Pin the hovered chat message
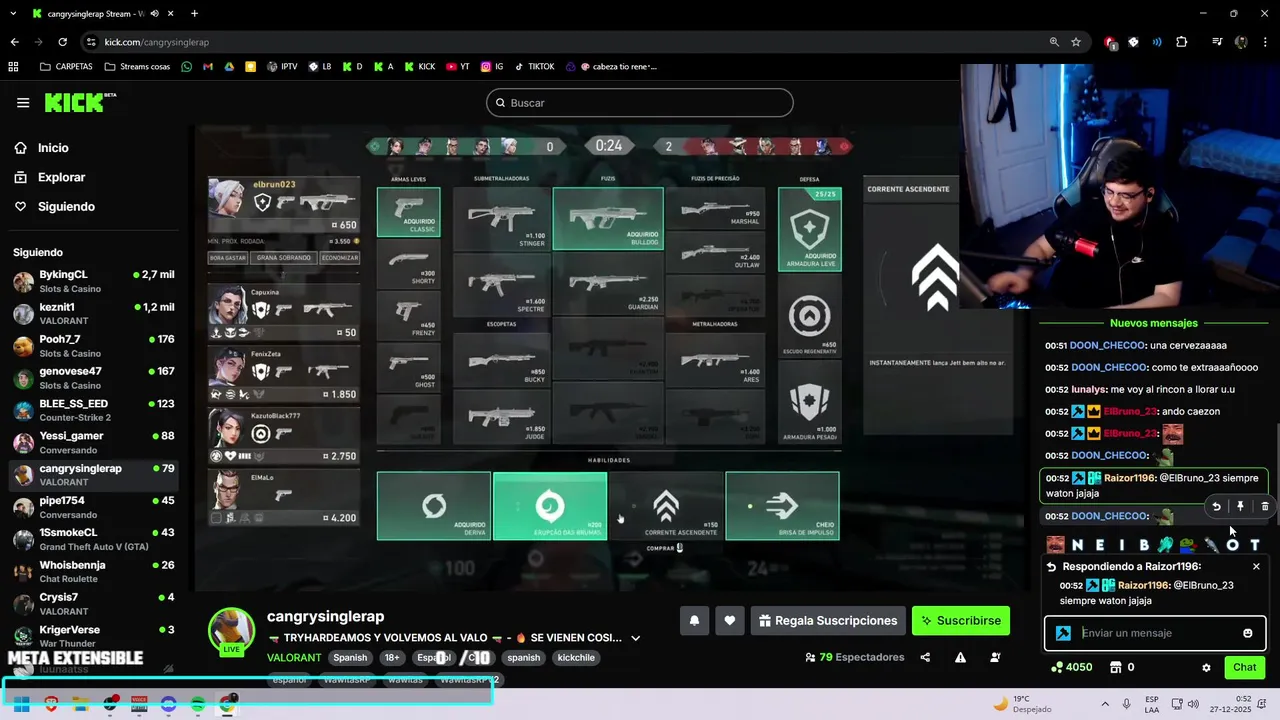Viewport: 1280px width, 720px height. (x=1240, y=507)
